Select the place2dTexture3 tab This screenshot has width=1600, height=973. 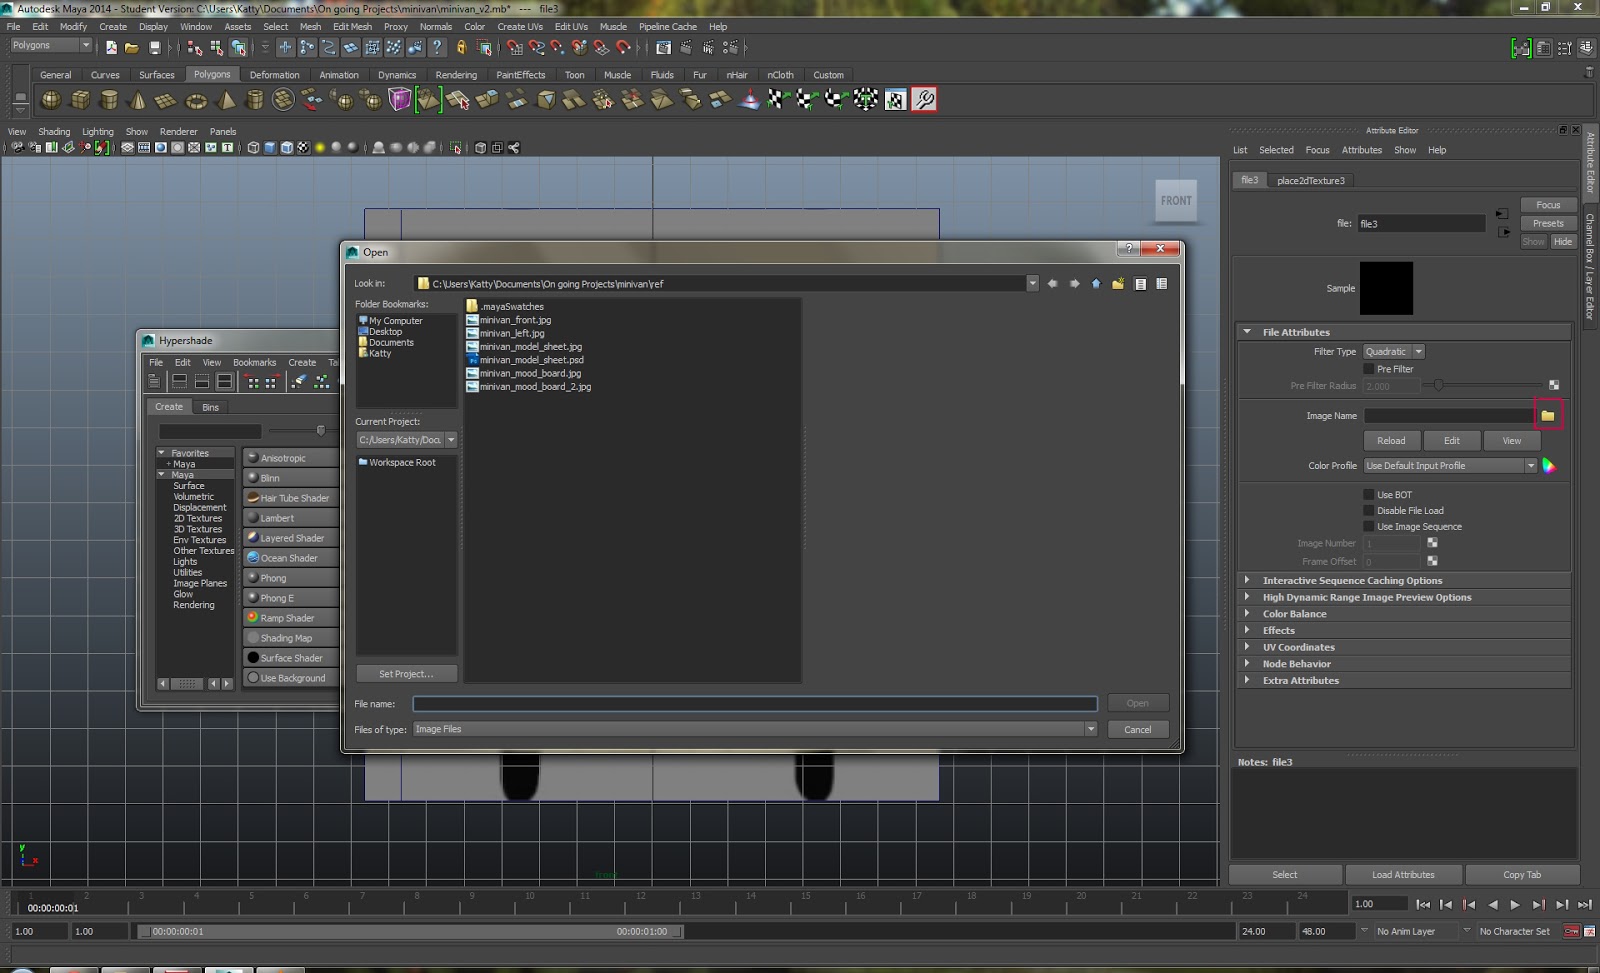[x=1311, y=181]
